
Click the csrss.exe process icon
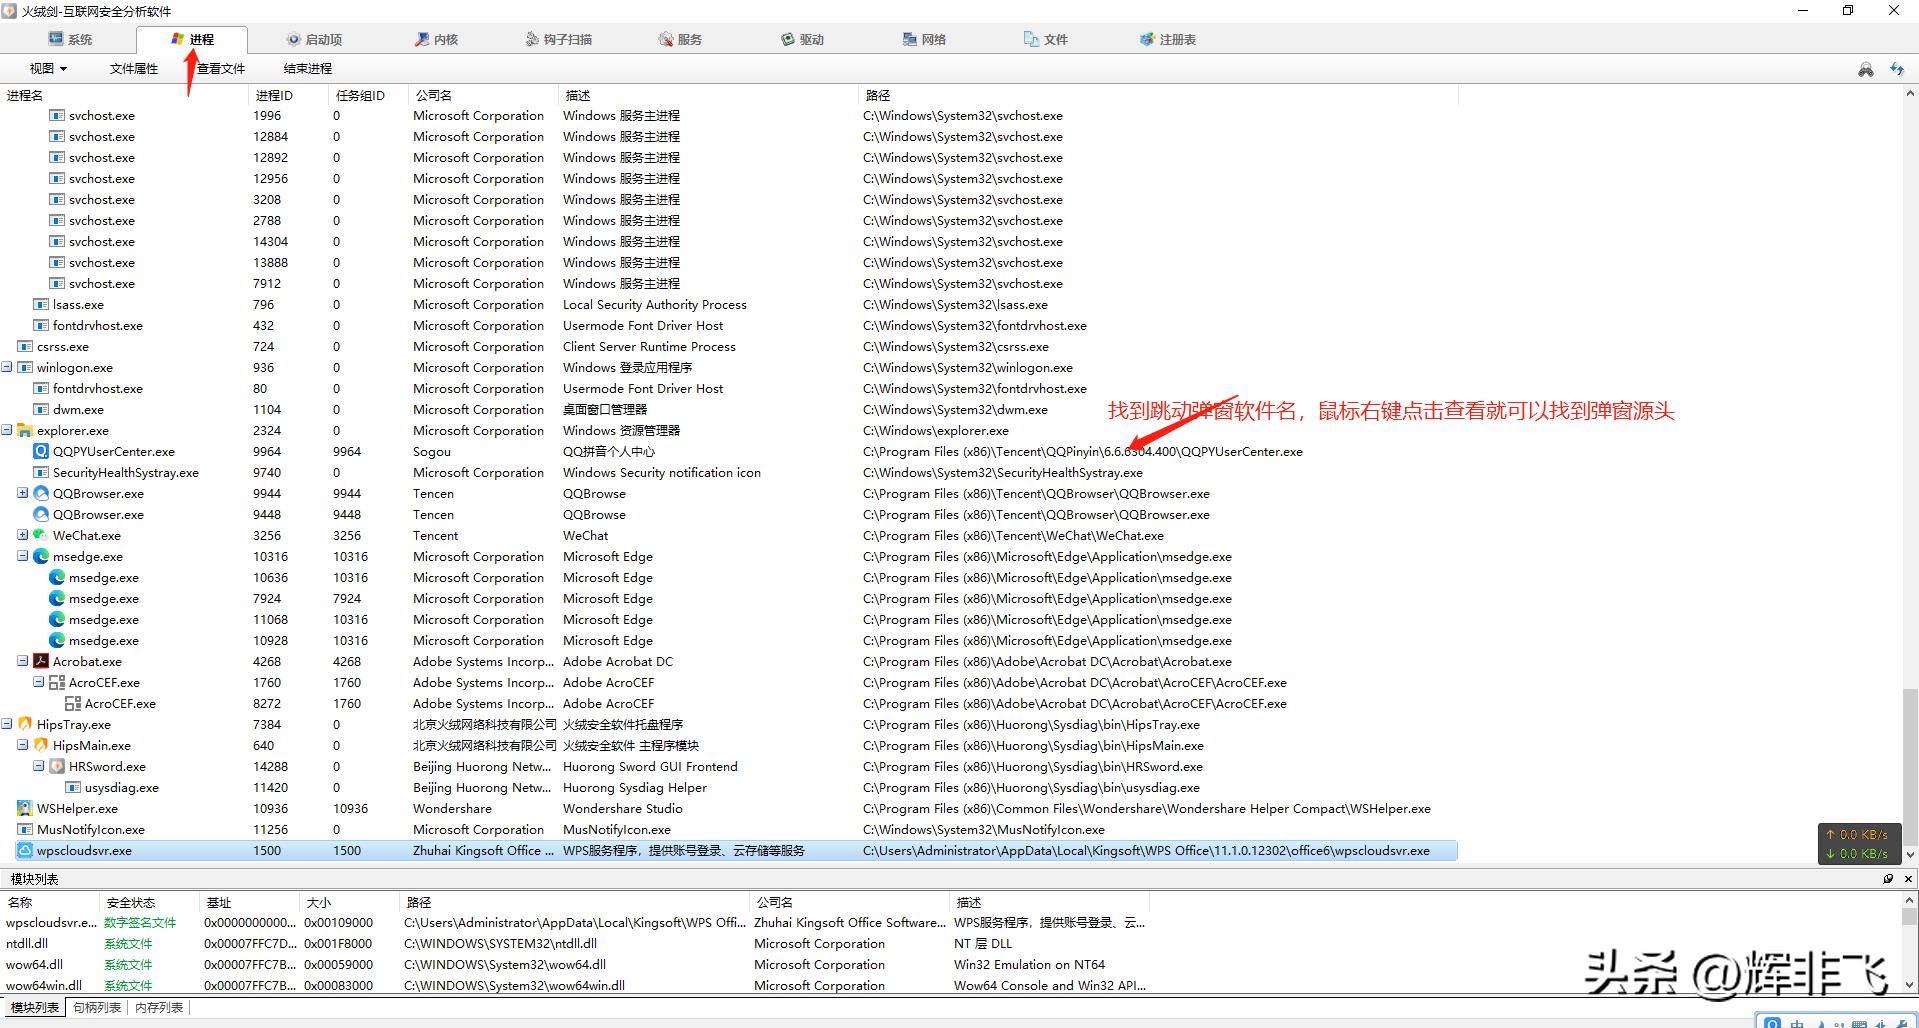pyautogui.click(x=25, y=347)
